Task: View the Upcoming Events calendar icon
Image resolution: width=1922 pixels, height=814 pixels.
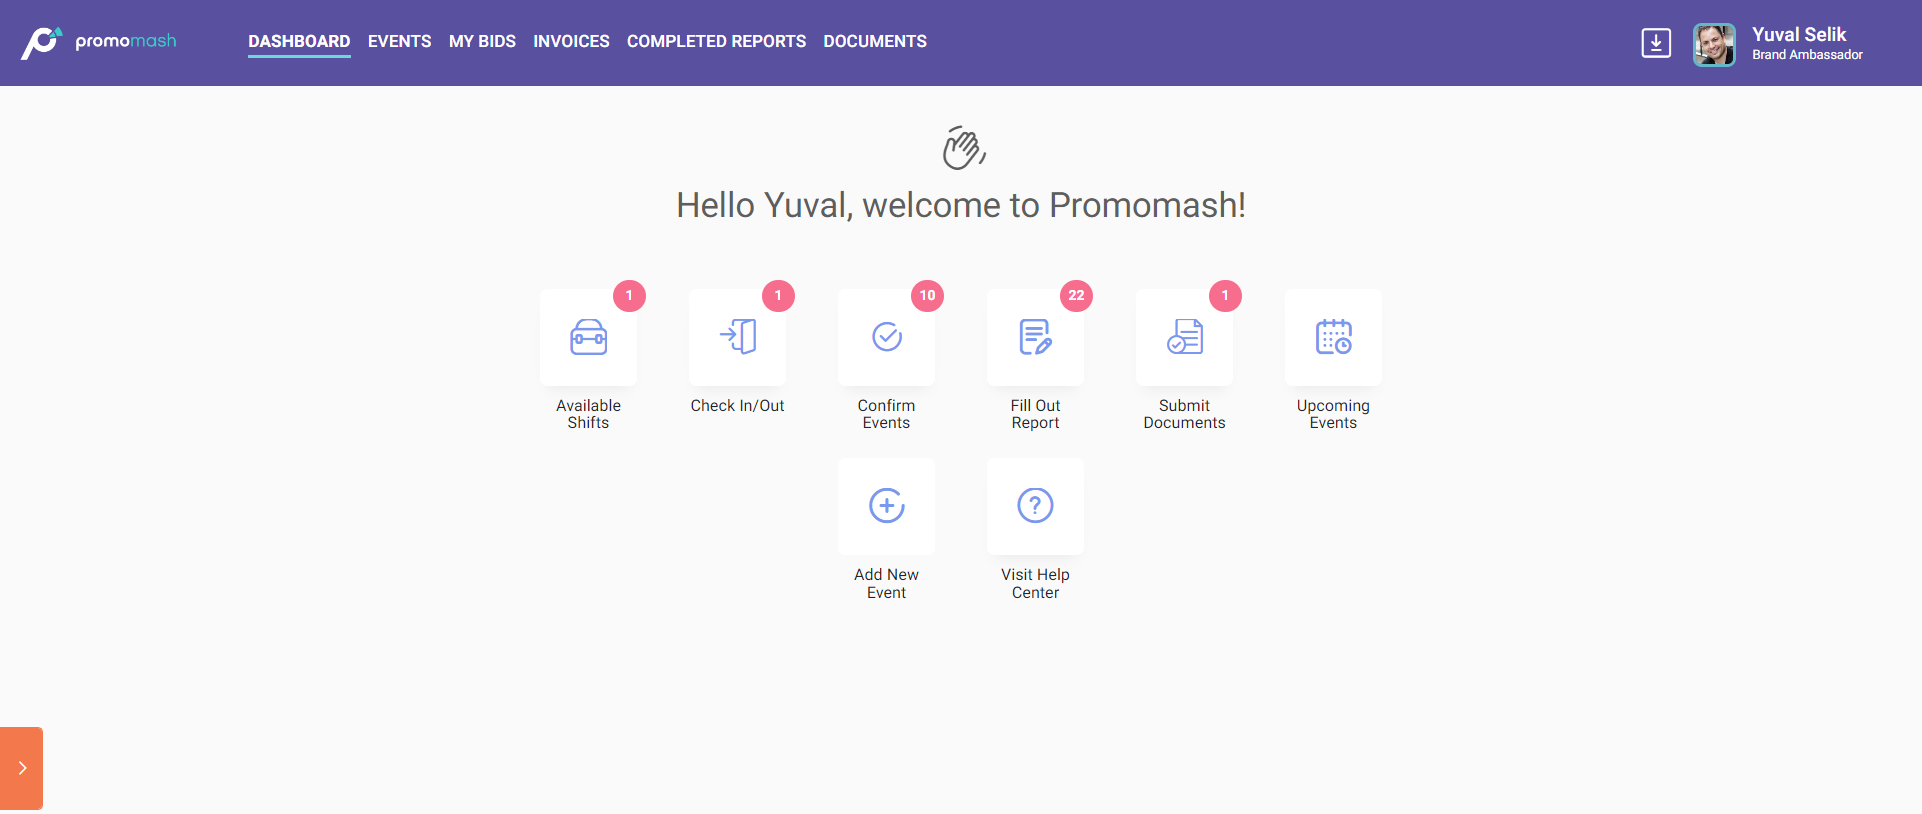Action: click(1333, 338)
